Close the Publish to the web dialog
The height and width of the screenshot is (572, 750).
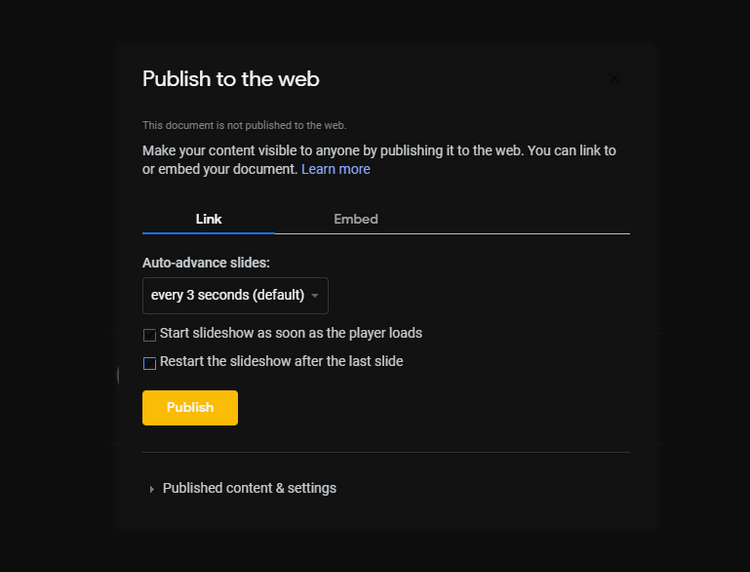coord(614,78)
